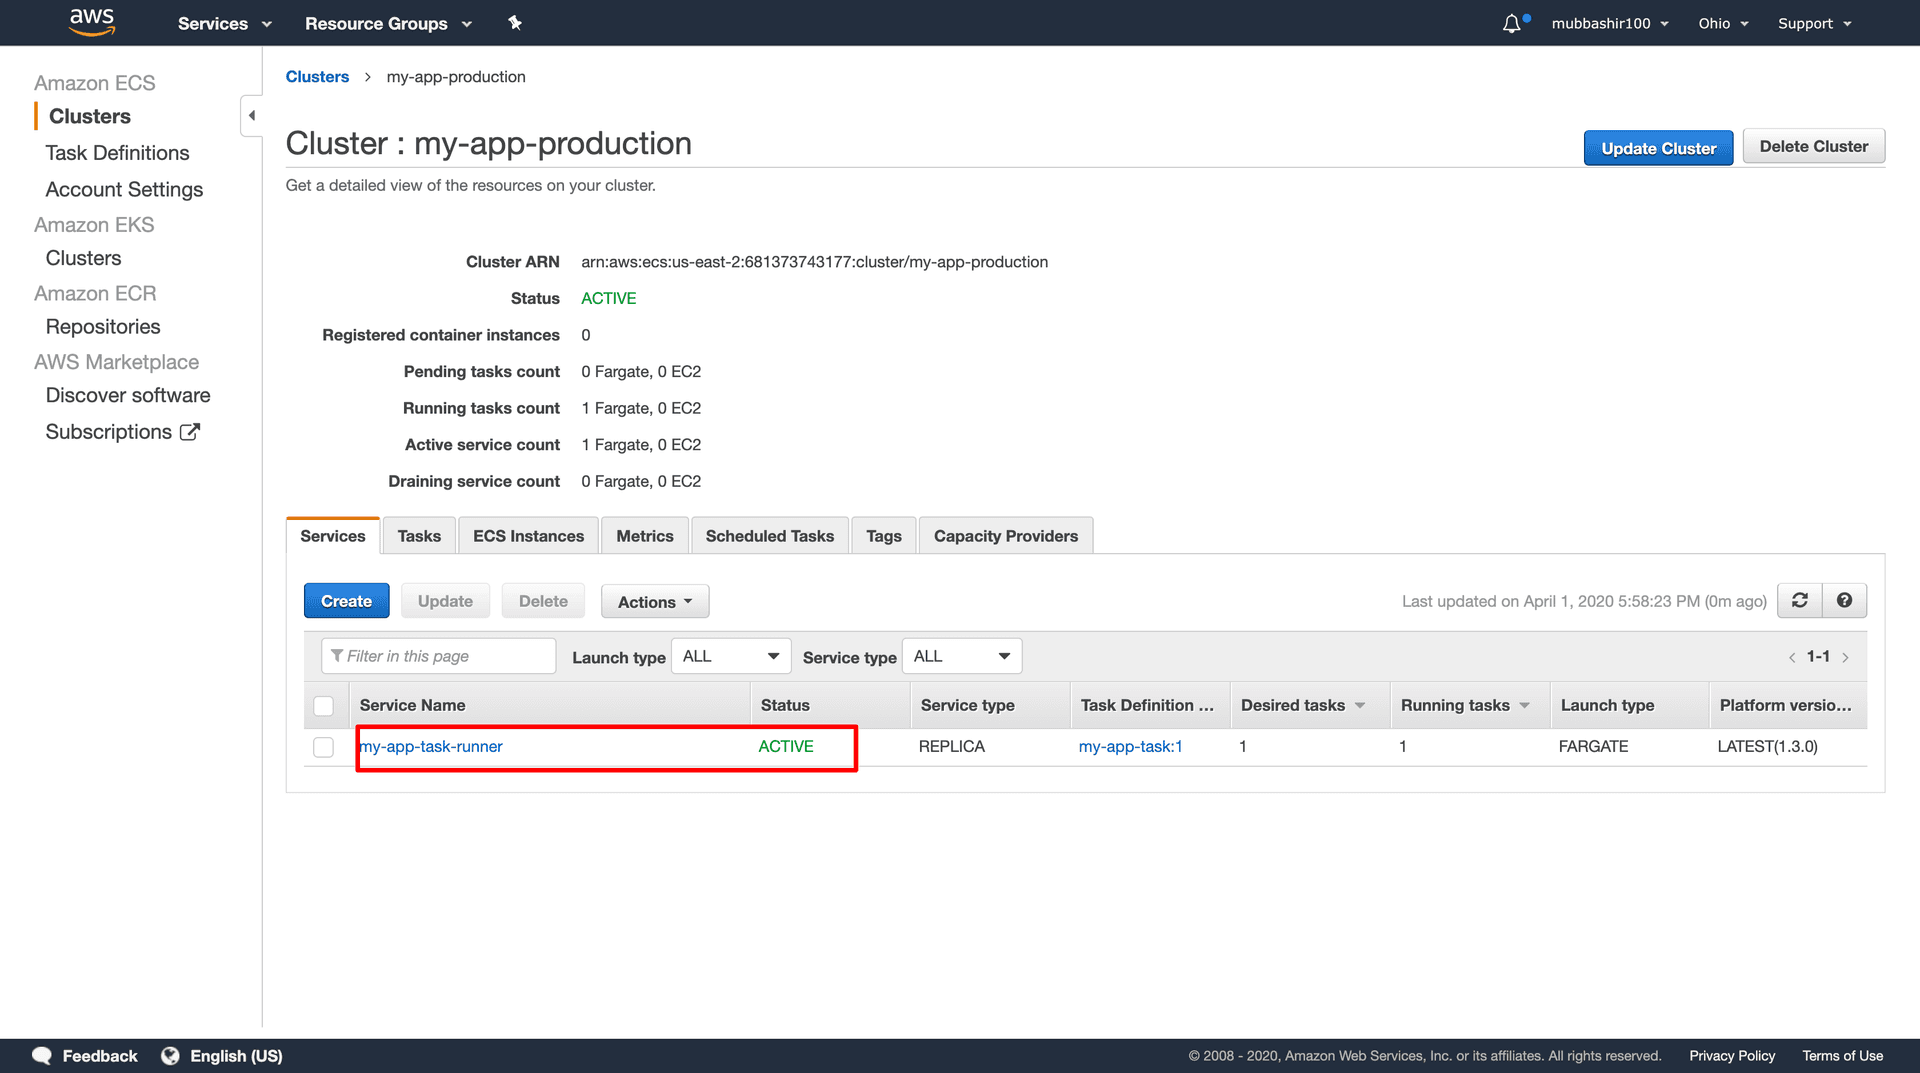
Task: Click the Terms of Use footer link
Action: [1842, 1056]
